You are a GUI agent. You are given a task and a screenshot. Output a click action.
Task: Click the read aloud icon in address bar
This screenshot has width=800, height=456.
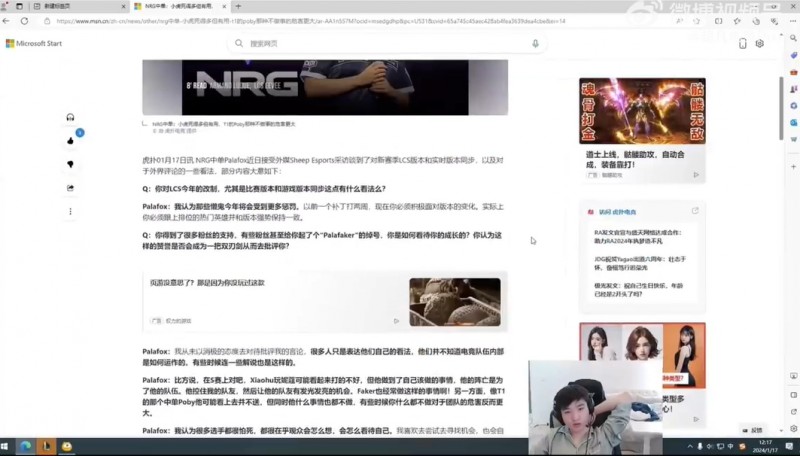[x=680, y=21]
